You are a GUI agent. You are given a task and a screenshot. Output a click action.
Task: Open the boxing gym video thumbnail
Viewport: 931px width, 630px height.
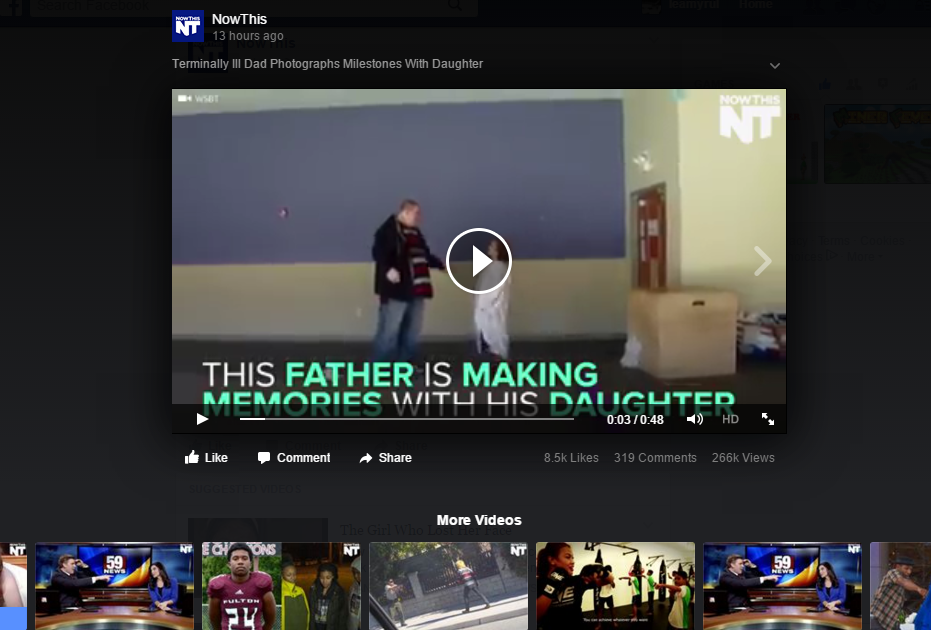click(x=615, y=586)
